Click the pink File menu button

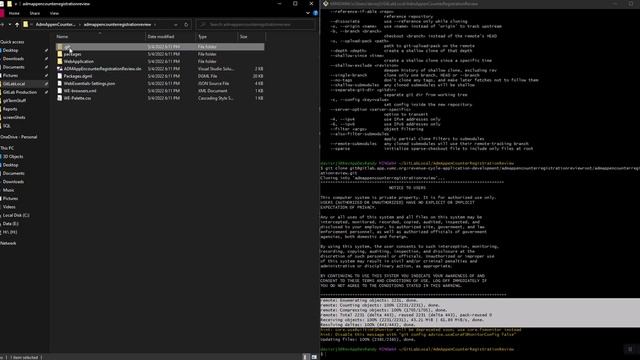[x=2, y=13]
